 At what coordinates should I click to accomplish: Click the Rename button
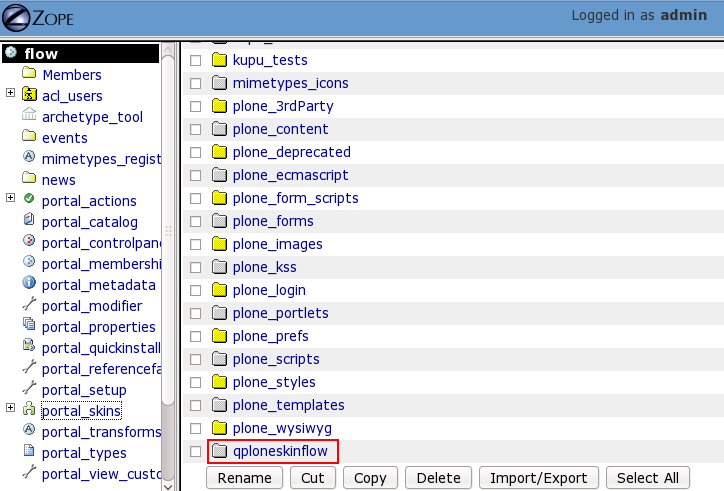(x=244, y=478)
